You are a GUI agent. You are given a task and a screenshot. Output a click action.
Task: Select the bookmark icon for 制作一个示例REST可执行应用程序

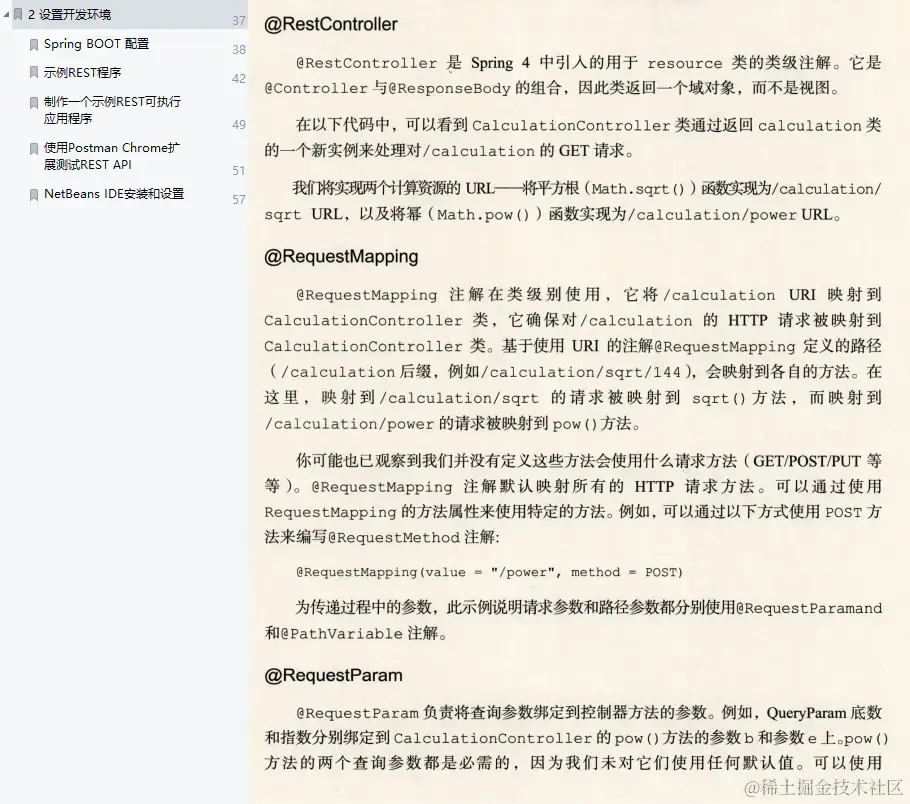(x=35, y=103)
